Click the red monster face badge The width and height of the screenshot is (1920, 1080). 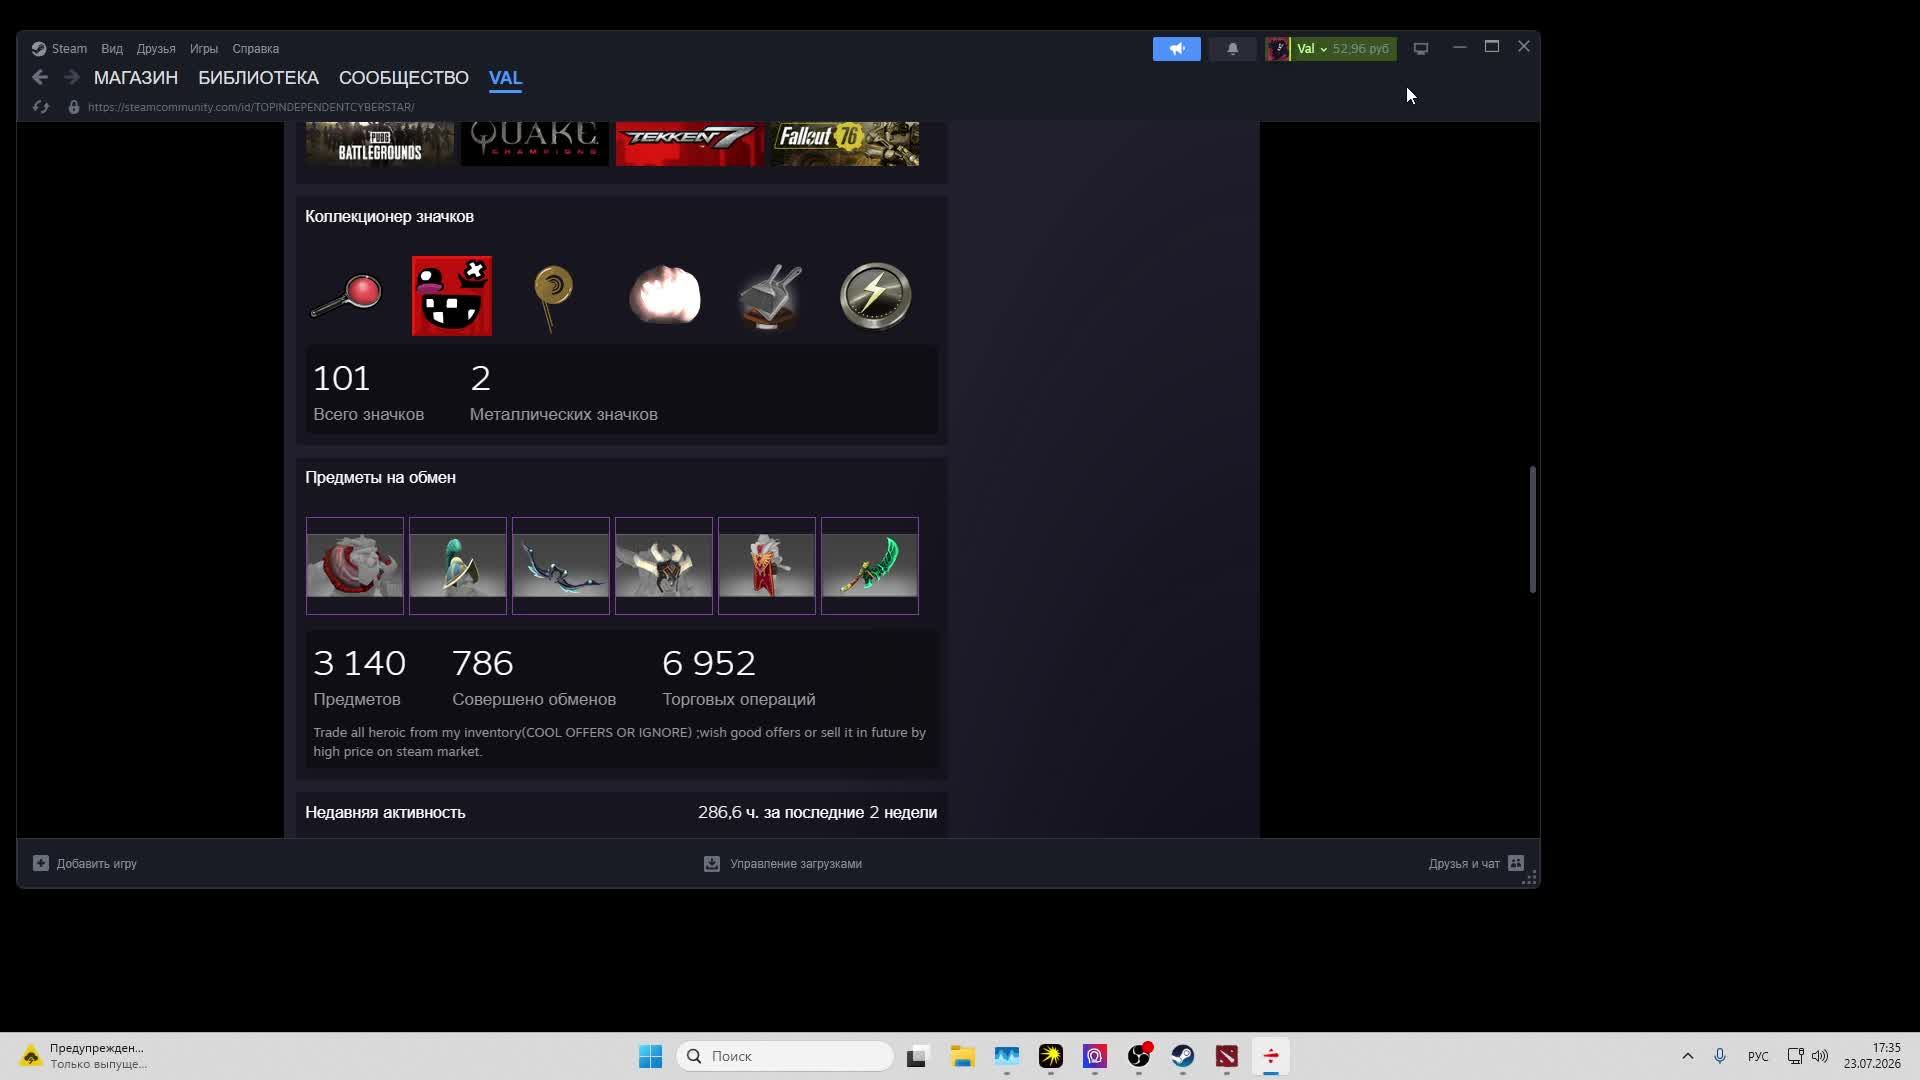pyautogui.click(x=452, y=296)
